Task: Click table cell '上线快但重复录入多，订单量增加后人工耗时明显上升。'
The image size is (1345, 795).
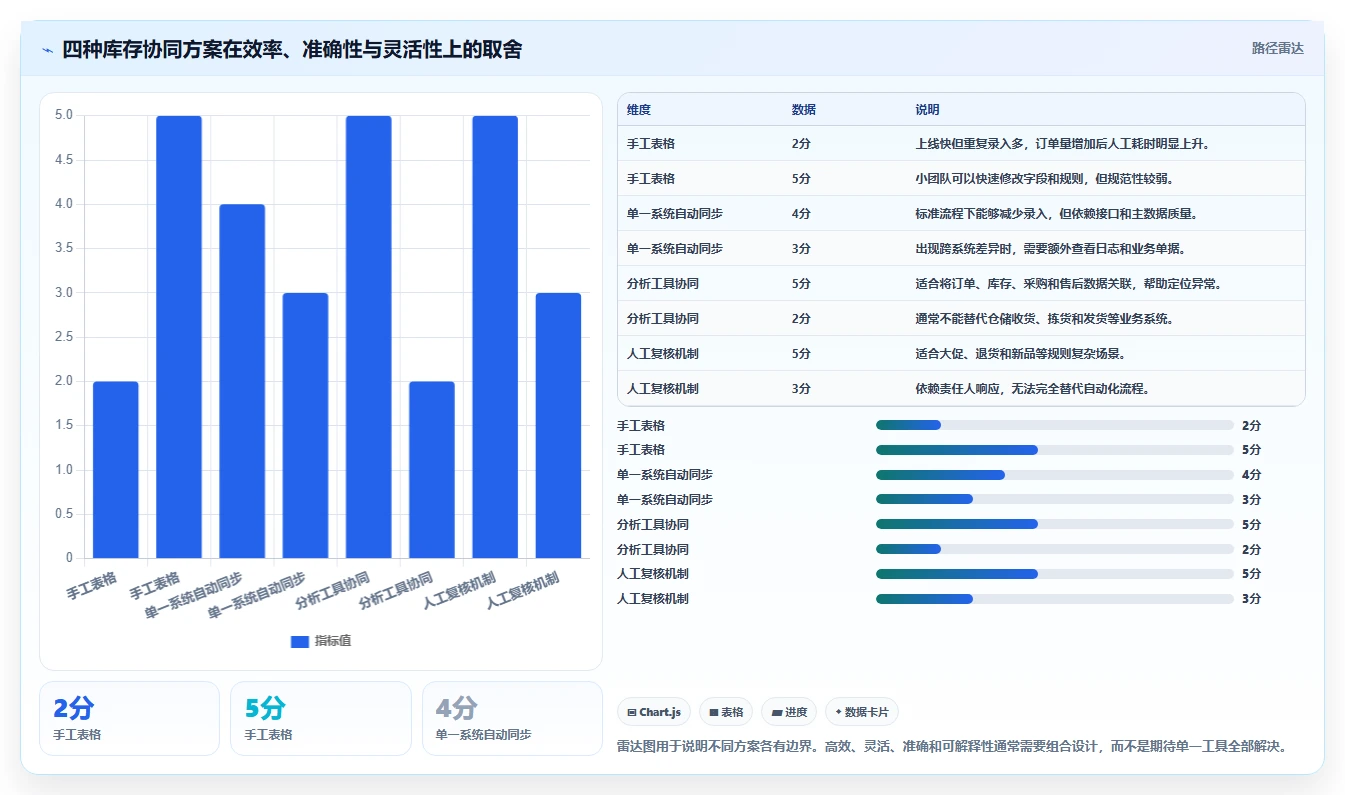Action: (x=1062, y=144)
